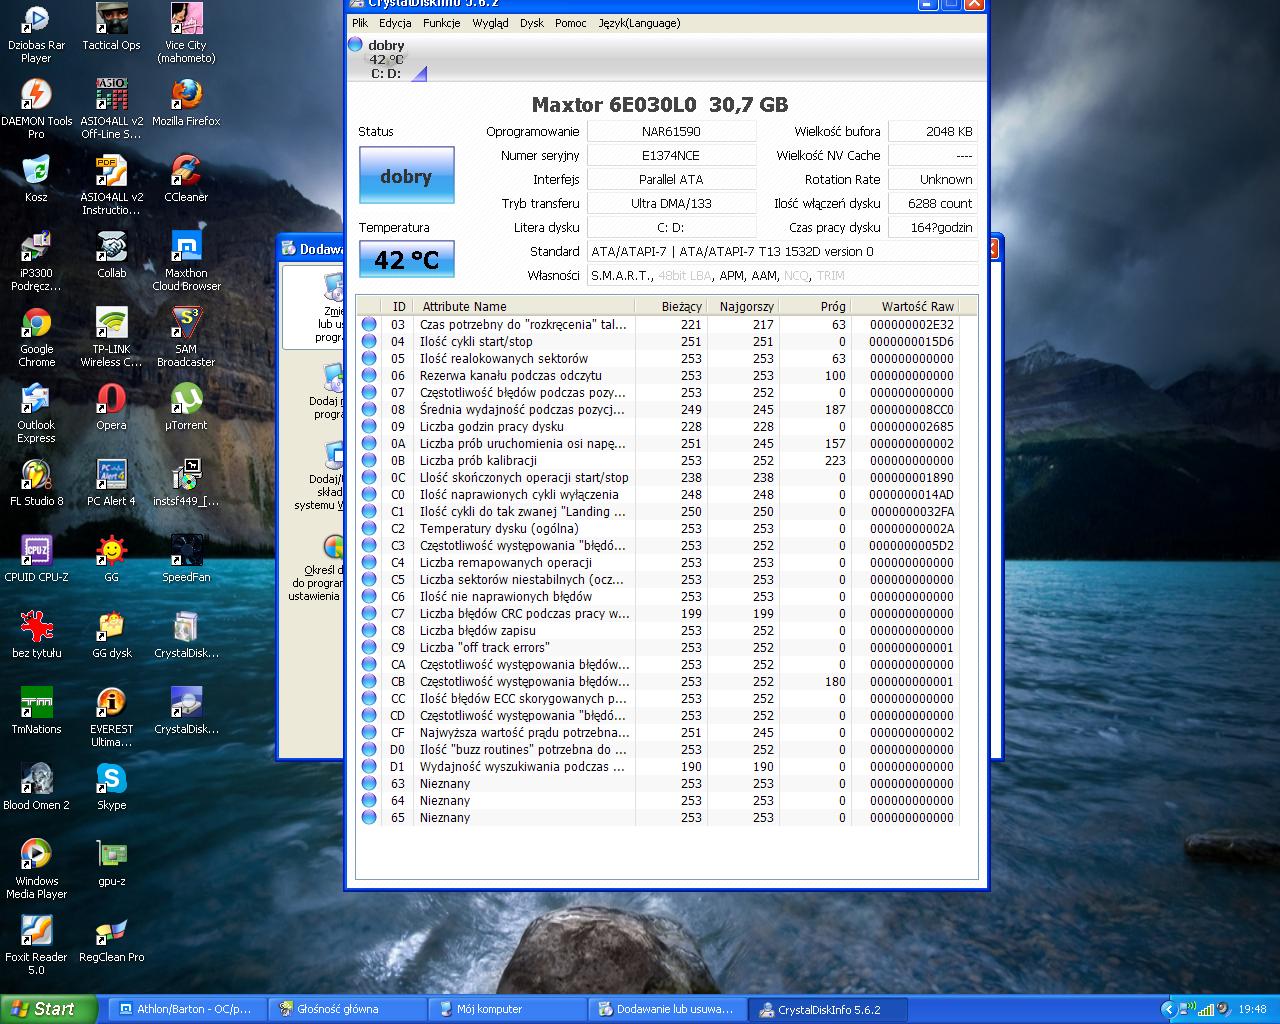Select the 'Temperatury dysku (ogólna)' attribute row

pos(499,528)
